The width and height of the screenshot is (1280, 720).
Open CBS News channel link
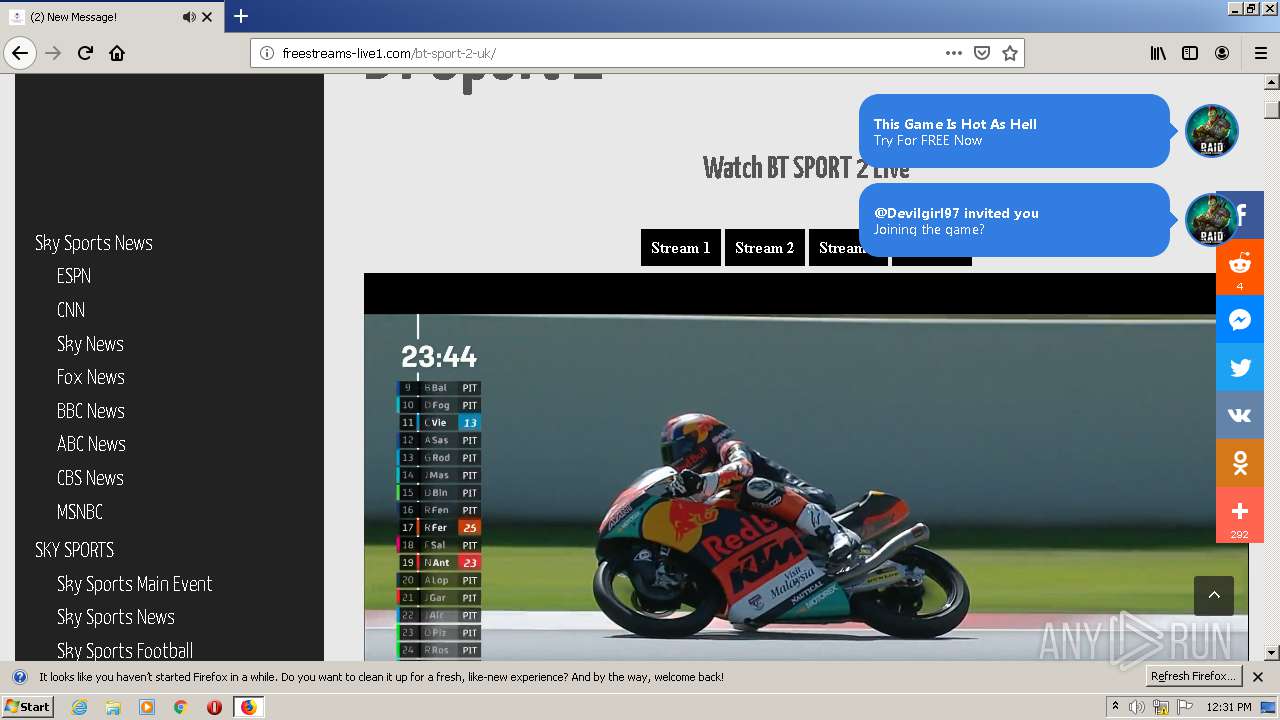[x=90, y=478]
